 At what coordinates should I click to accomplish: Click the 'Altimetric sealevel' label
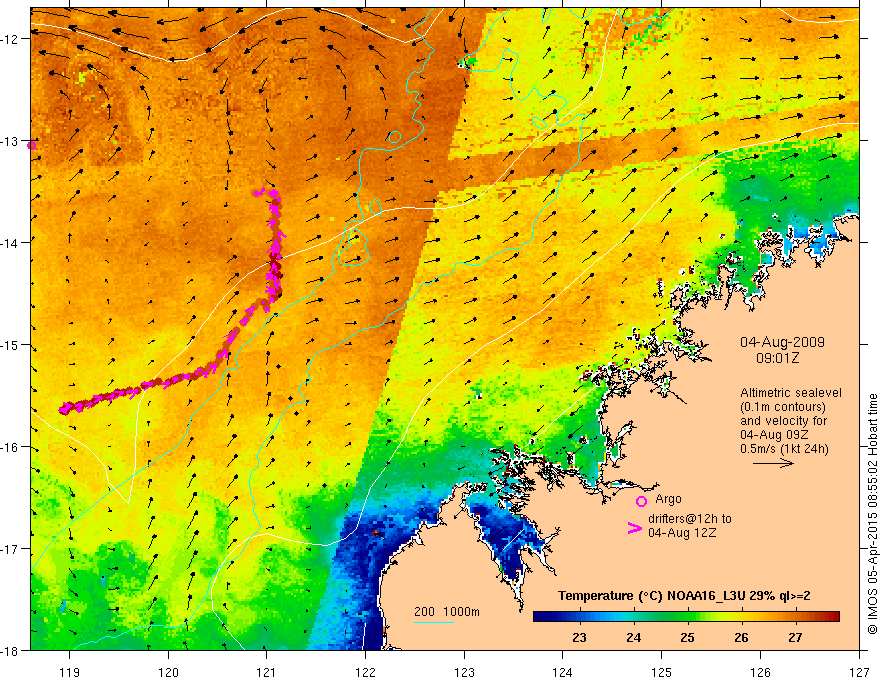click(791, 393)
